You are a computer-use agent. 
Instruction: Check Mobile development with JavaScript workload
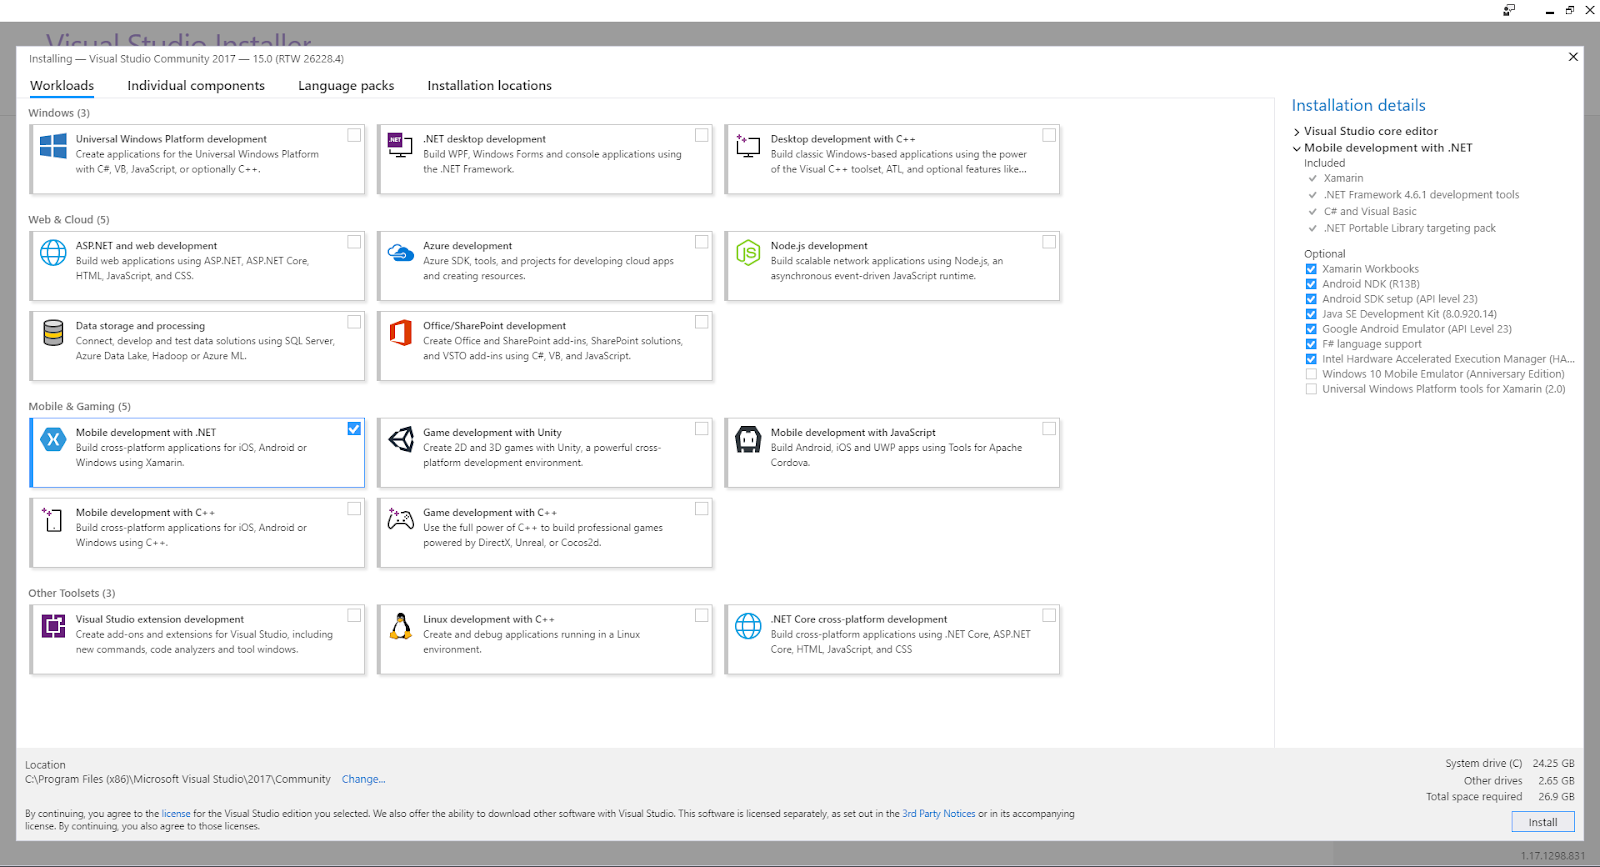pos(1049,429)
